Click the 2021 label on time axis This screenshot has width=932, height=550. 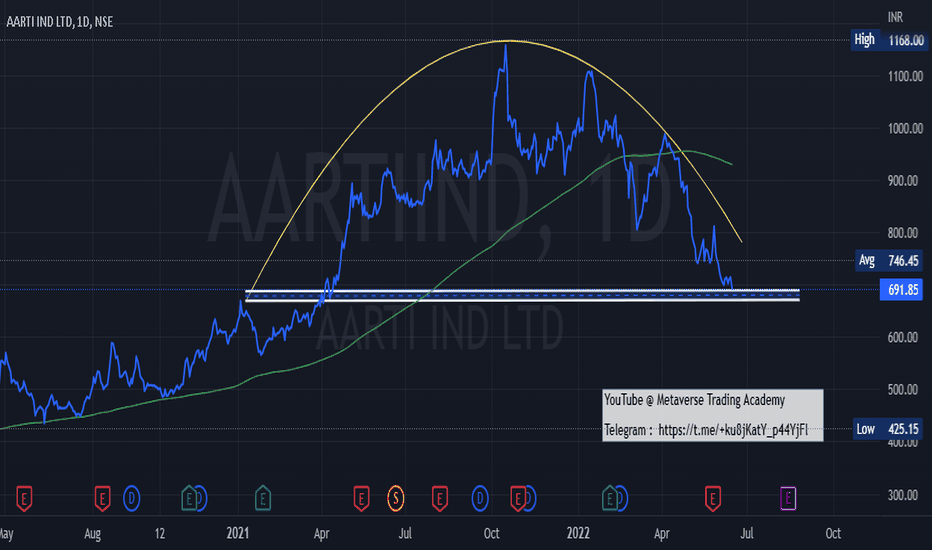pos(238,533)
